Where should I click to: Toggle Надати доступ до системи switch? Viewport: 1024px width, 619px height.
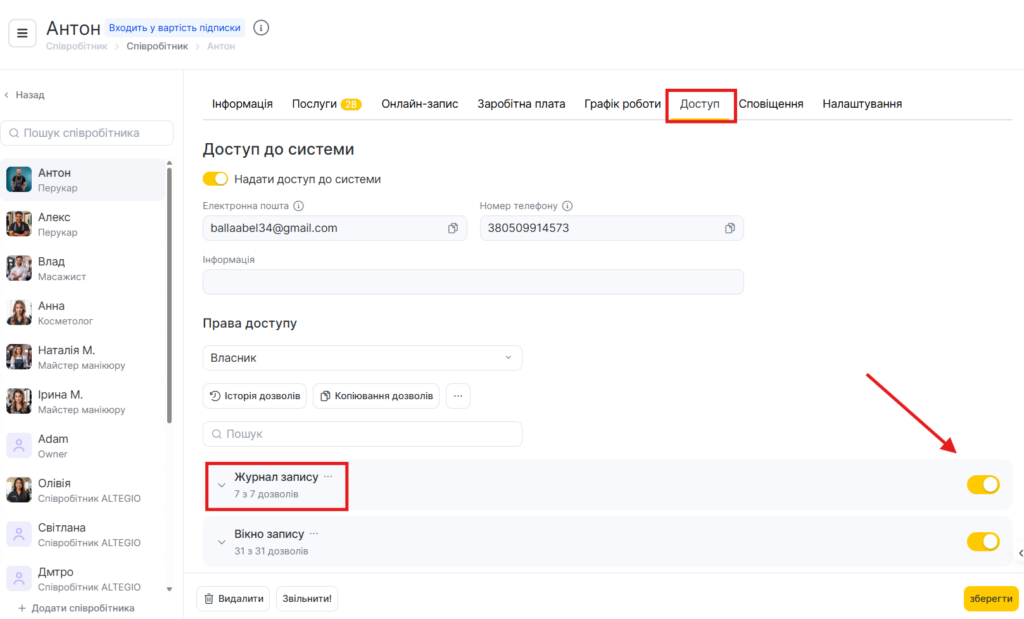(215, 179)
